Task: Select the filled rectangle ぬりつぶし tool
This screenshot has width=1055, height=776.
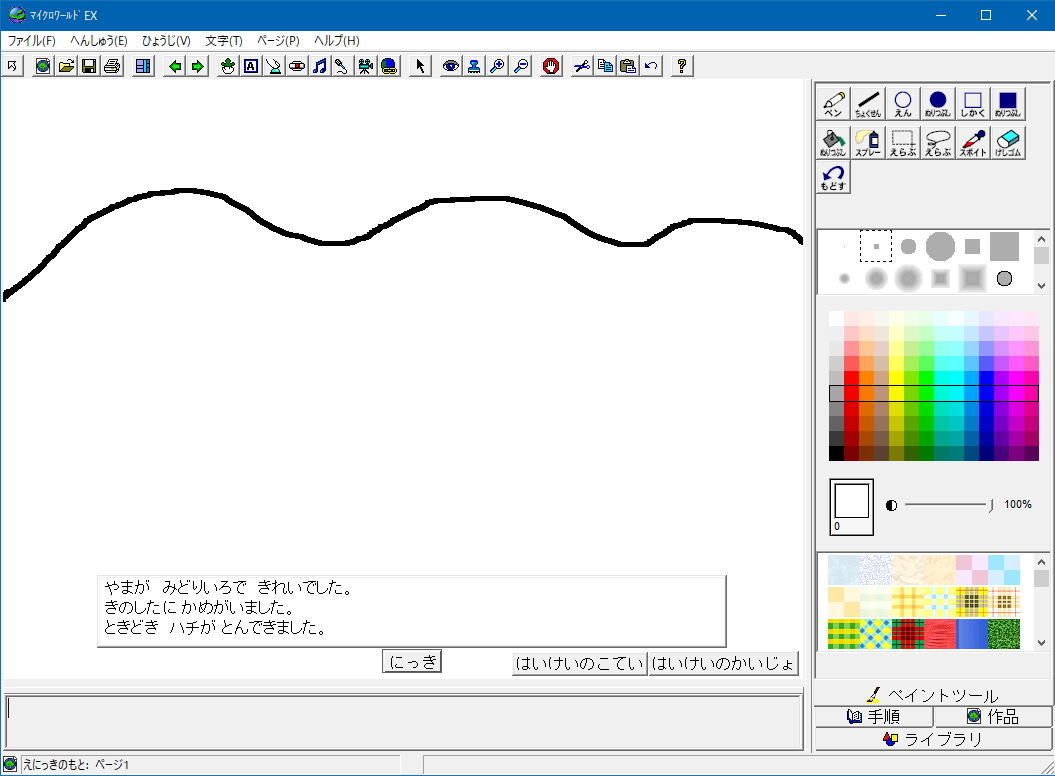Action: (1008, 103)
